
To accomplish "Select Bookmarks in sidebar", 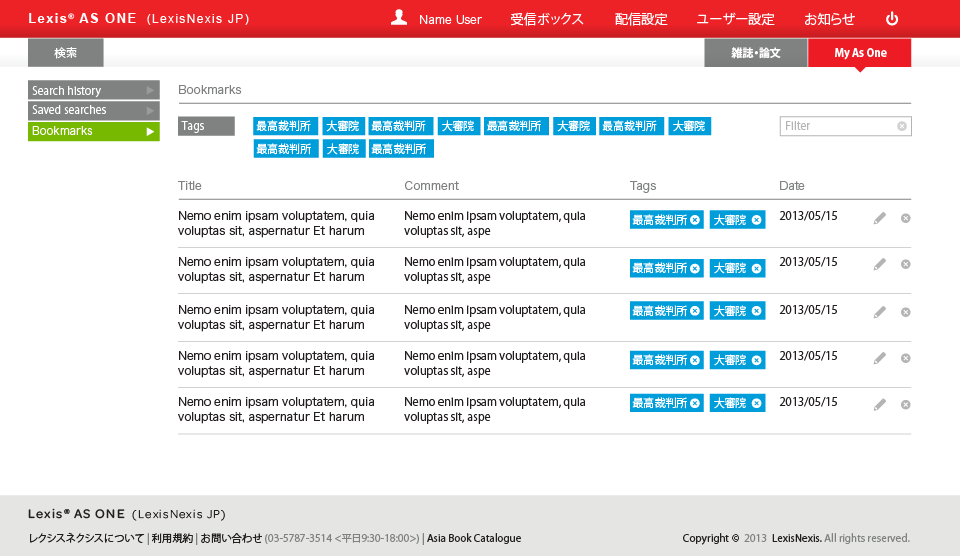I will click(x=94, y=131).
